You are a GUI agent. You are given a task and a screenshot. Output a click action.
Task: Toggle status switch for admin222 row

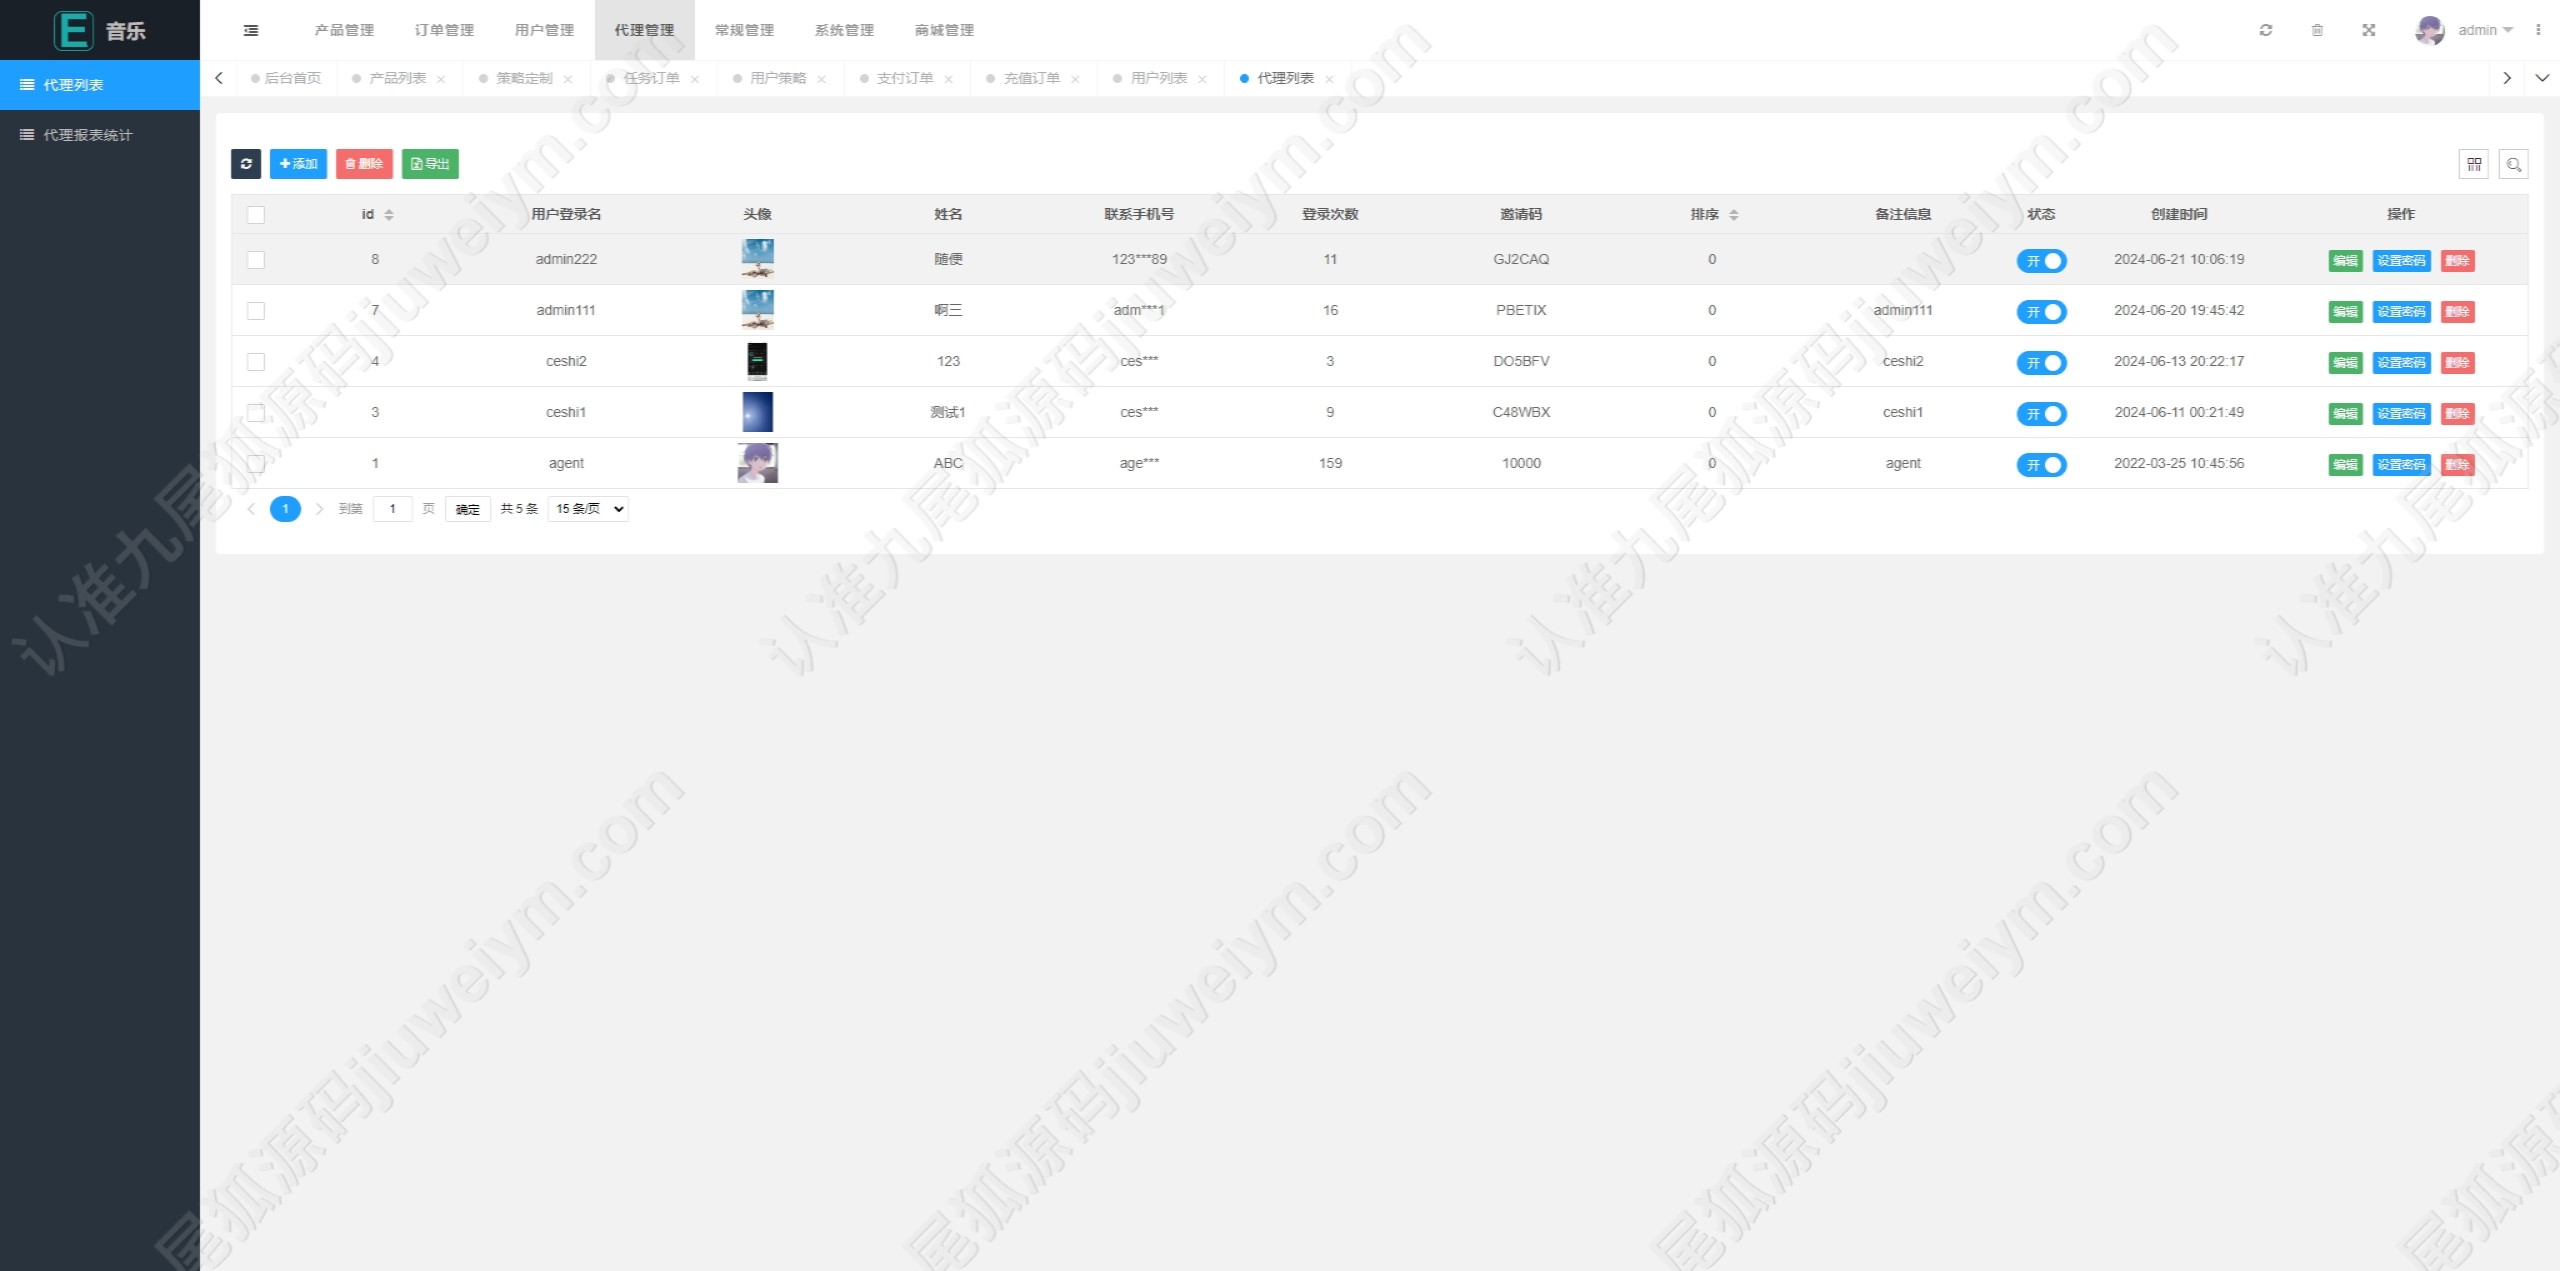click(2041, 261)
